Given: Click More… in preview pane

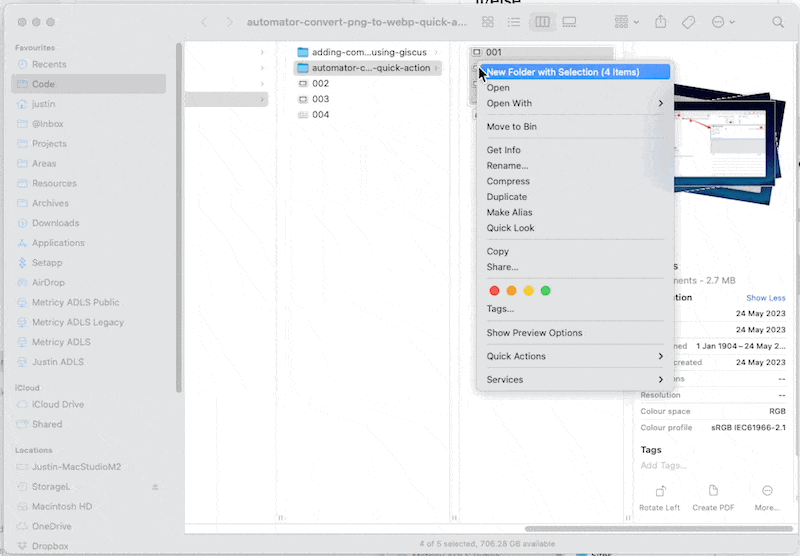Looking at the screenshot, I should tap(767, 498).
